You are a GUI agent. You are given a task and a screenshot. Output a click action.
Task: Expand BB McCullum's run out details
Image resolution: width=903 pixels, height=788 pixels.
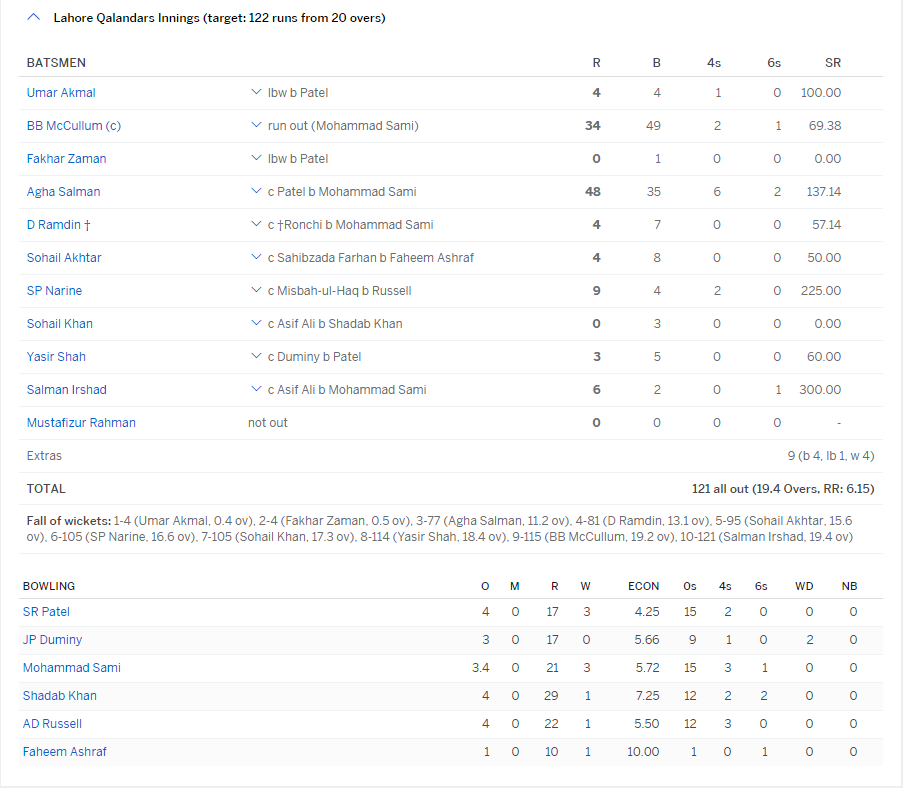pyautogui.click(x=256, y=125)
